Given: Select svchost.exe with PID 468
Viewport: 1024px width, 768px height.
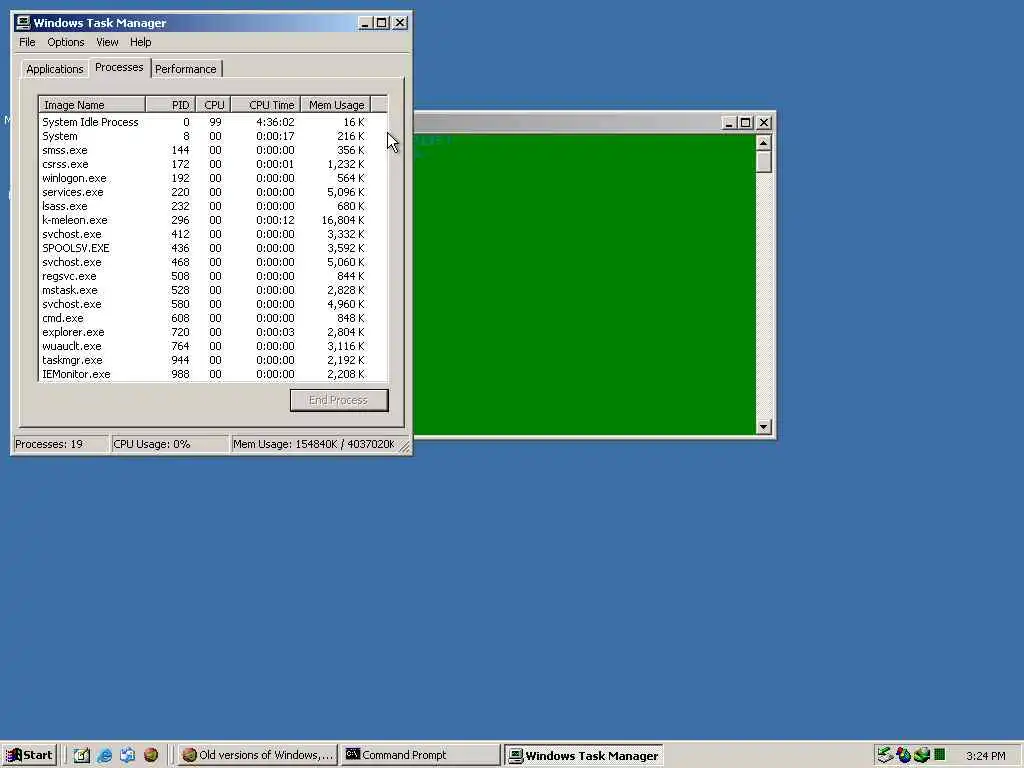Looking at the screenshot, I should pyautogui.click(x=213, y=262).
